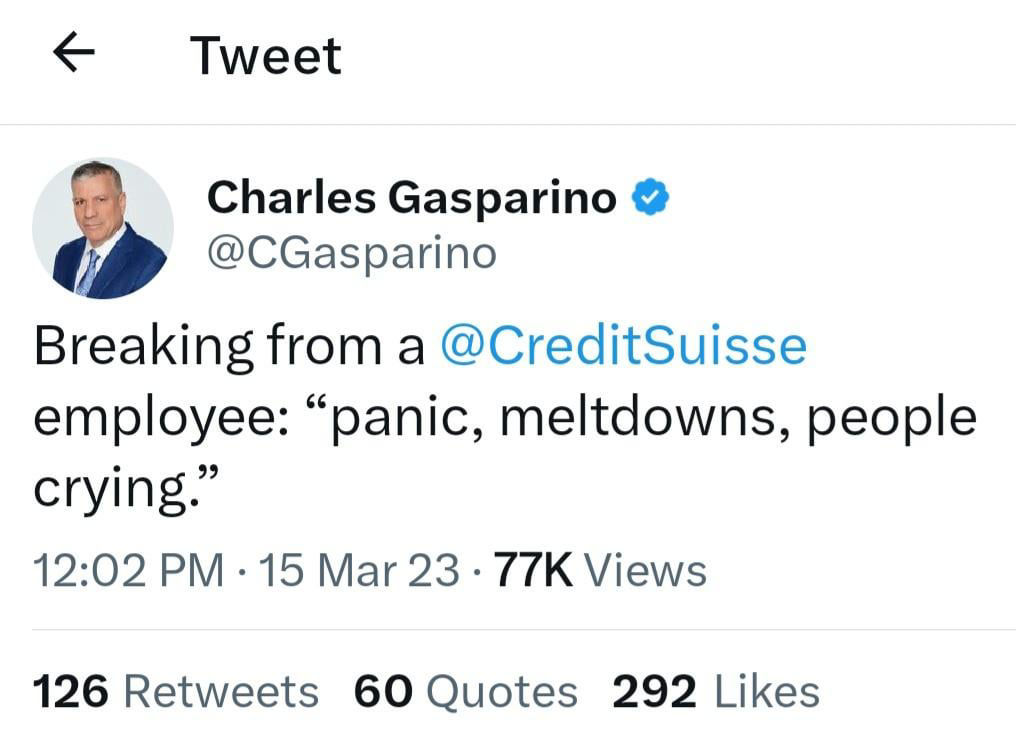This screenshot has width=1016, height=738.
Task: Tap the back arrow icon
Action: point(73,52)
